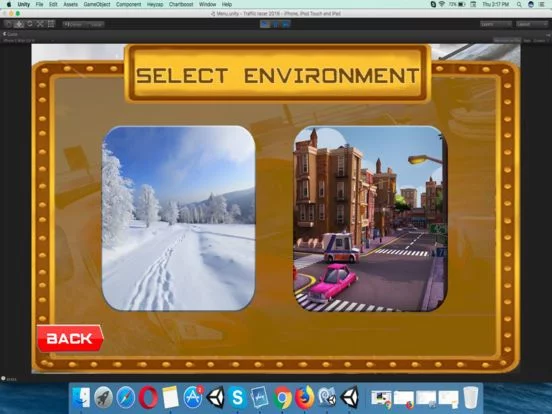Open the Apple menu

point(8,4)
